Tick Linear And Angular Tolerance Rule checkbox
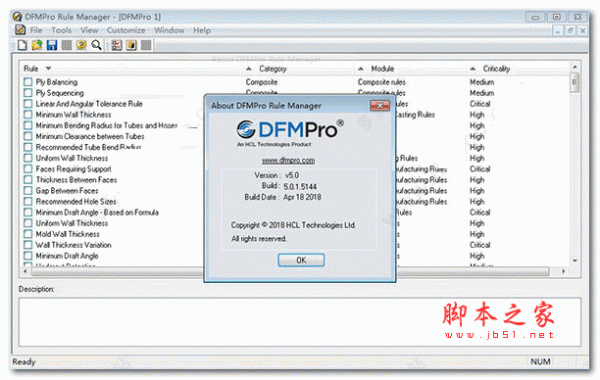The image size is (600, 380). click(x=28, y=104)
